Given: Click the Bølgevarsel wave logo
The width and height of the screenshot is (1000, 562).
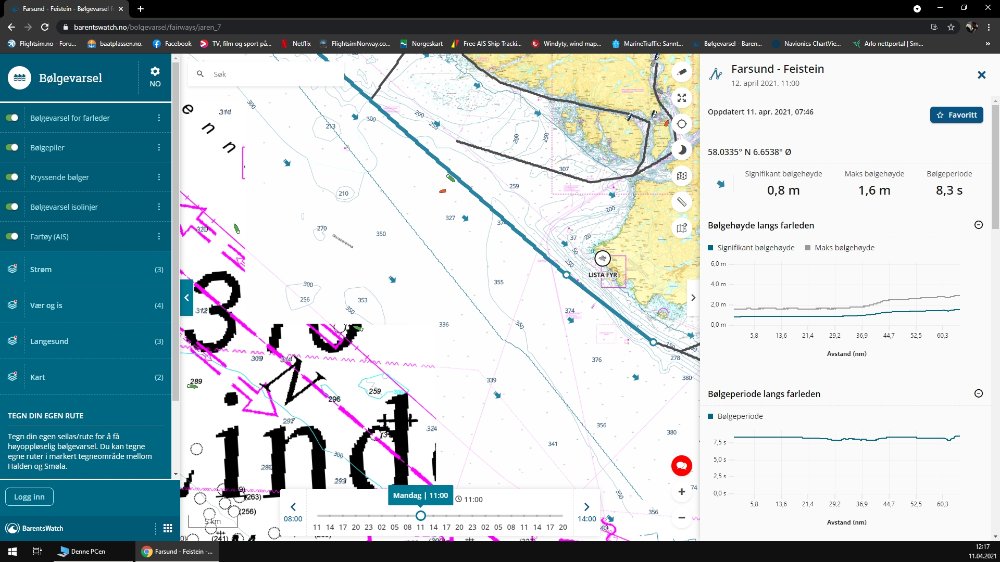Looking at the screenshot, I should pyautogui.click(x=20, y=78).
